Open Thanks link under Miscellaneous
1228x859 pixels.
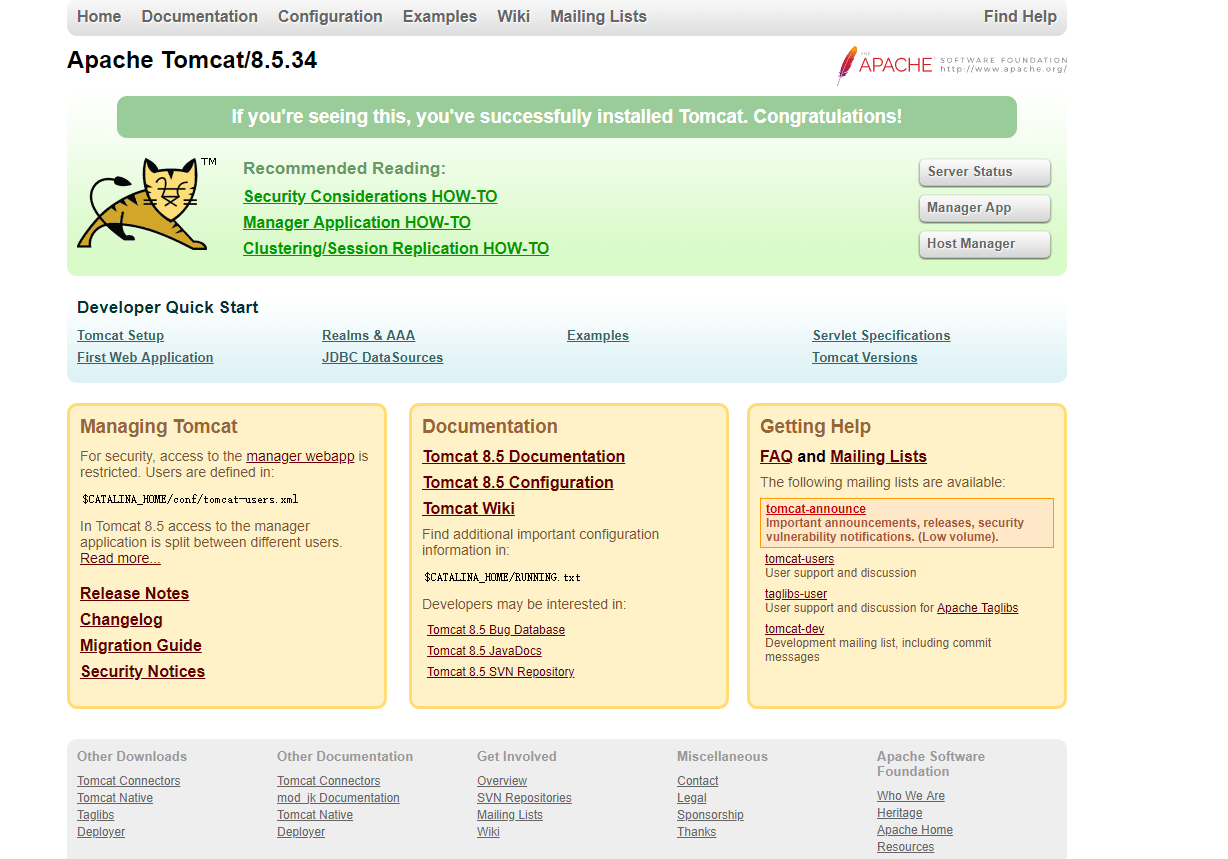697,832
